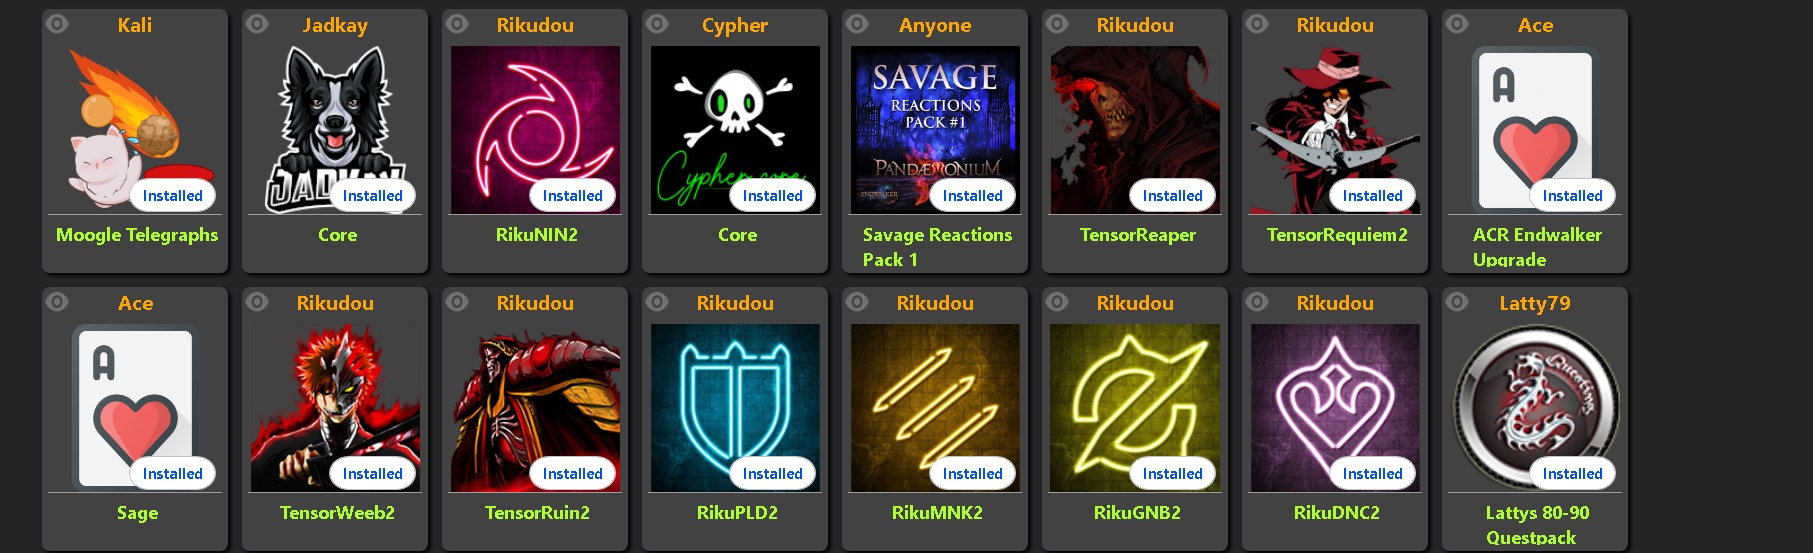1813x553 pixels.
Task: Select the TensorRuin2 red armor thumbnail
Action: (535, 408)
